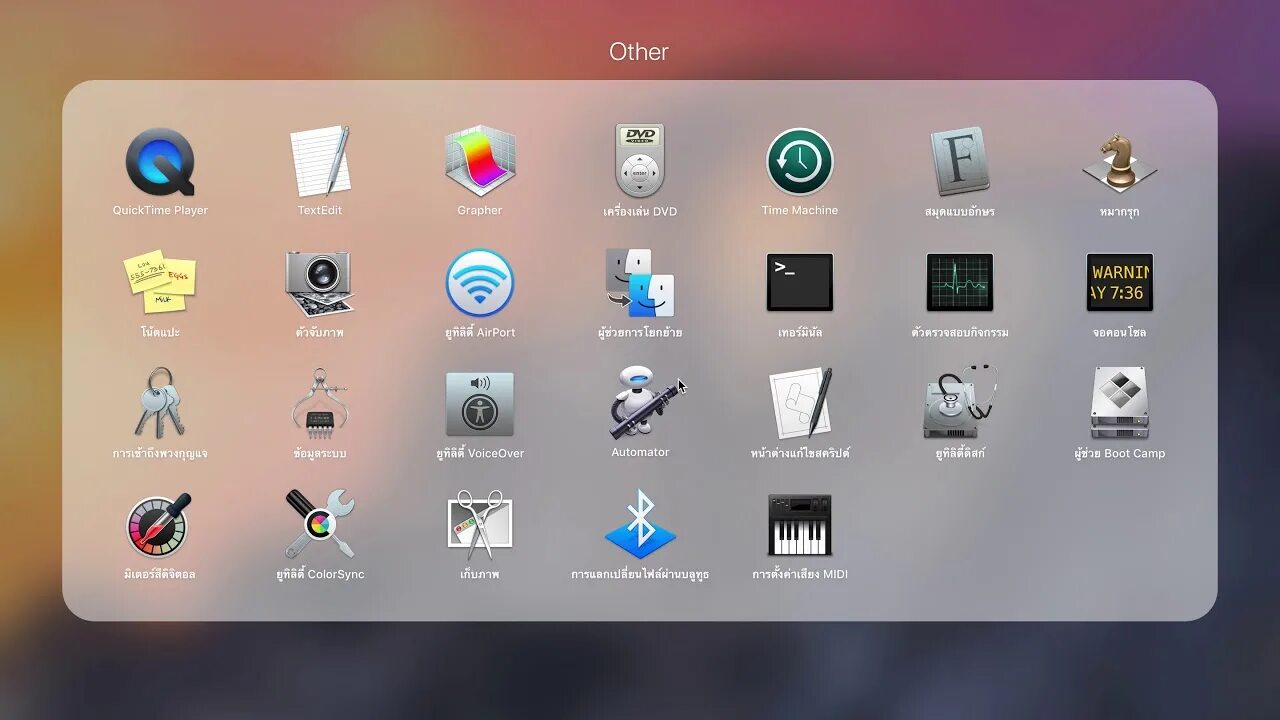
Task: Launch the Image Capture camera icon
Action: [x=320, y=283]
